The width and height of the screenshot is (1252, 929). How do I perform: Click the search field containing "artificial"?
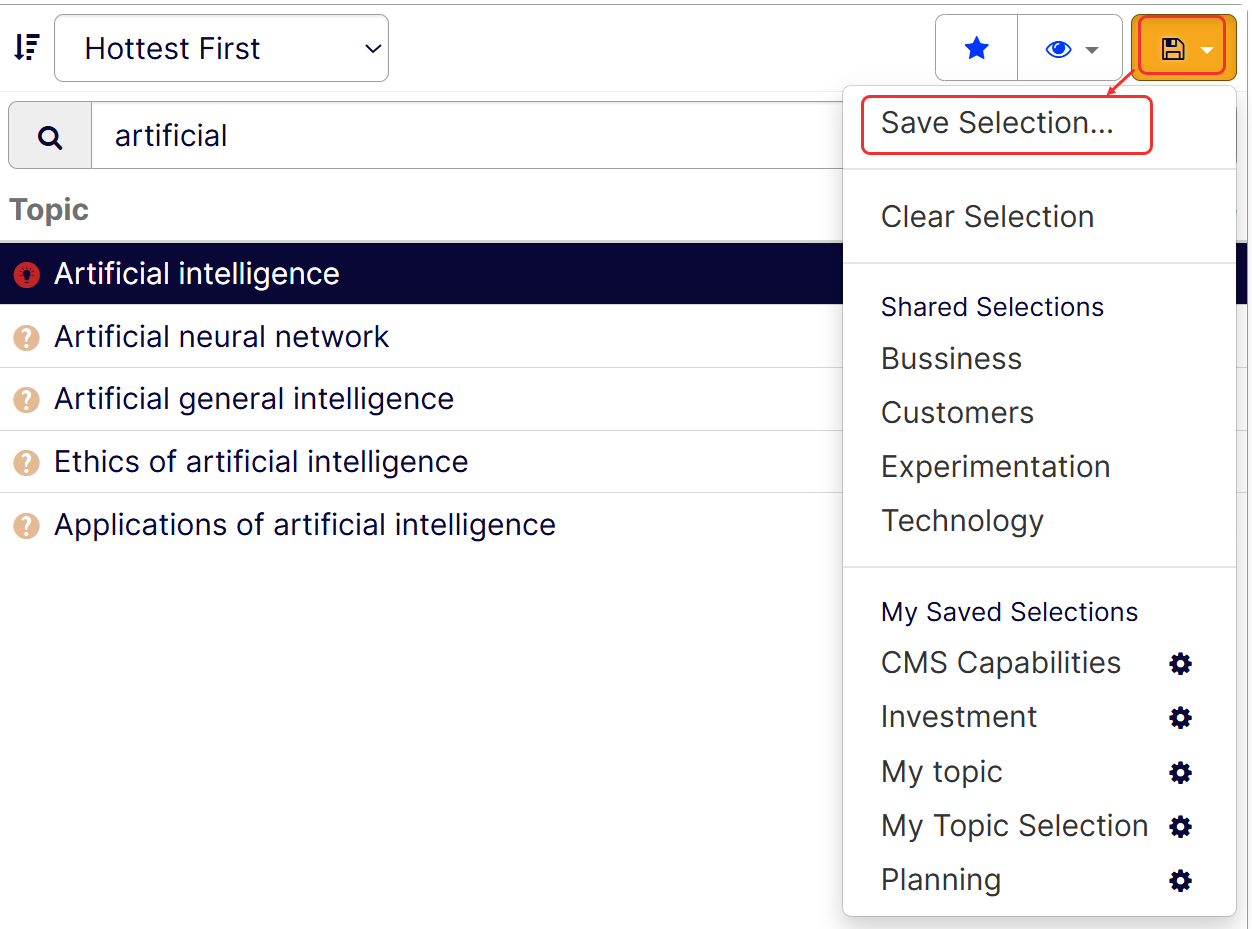pos(460,136)
